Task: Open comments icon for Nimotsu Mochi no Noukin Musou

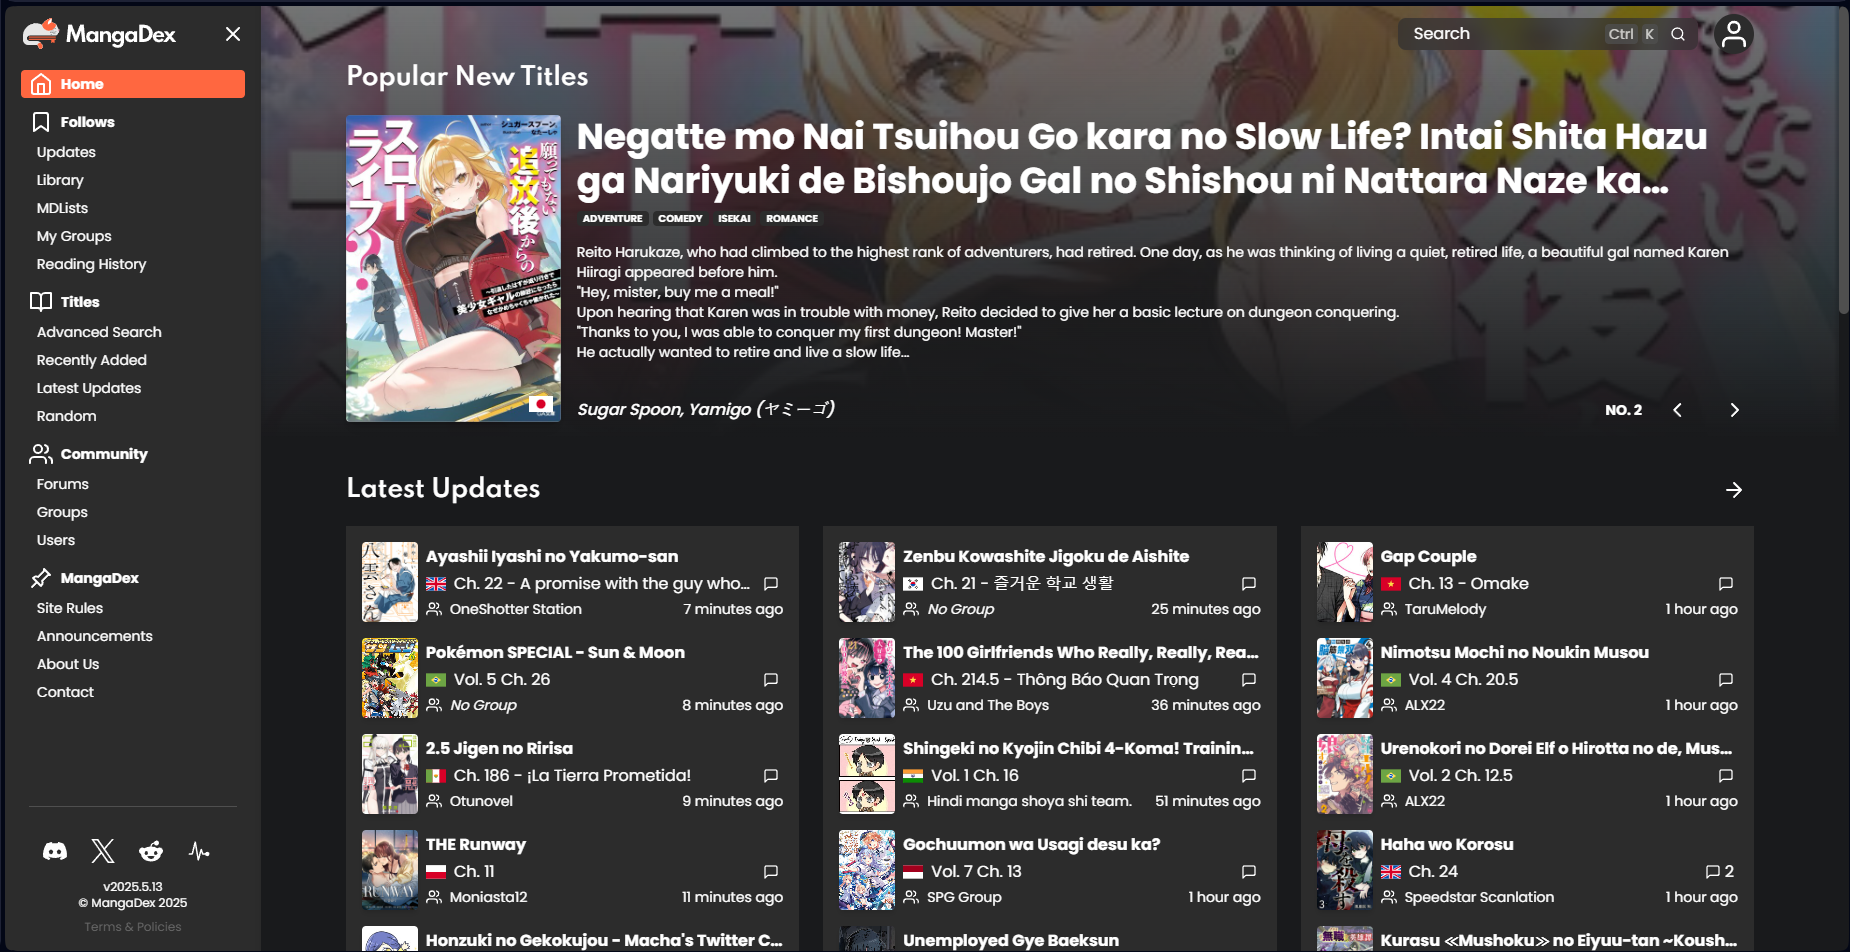Action: (1726, 679)
